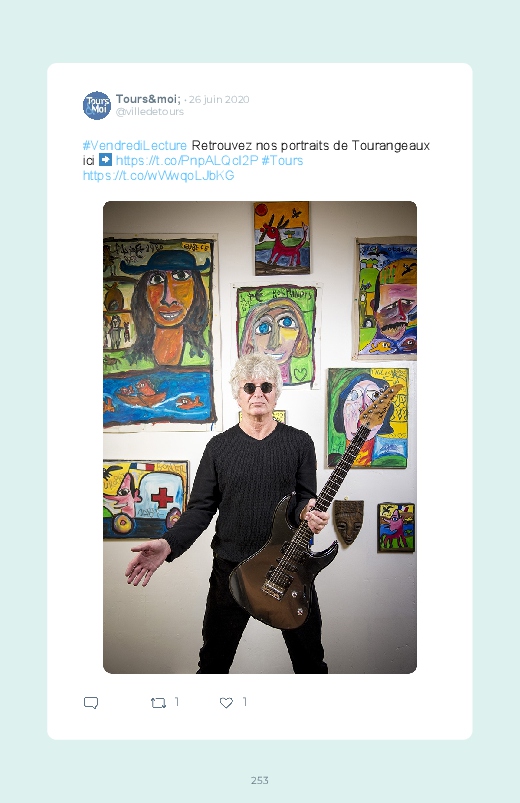Click the retweet arrows icon

(158, 703)
